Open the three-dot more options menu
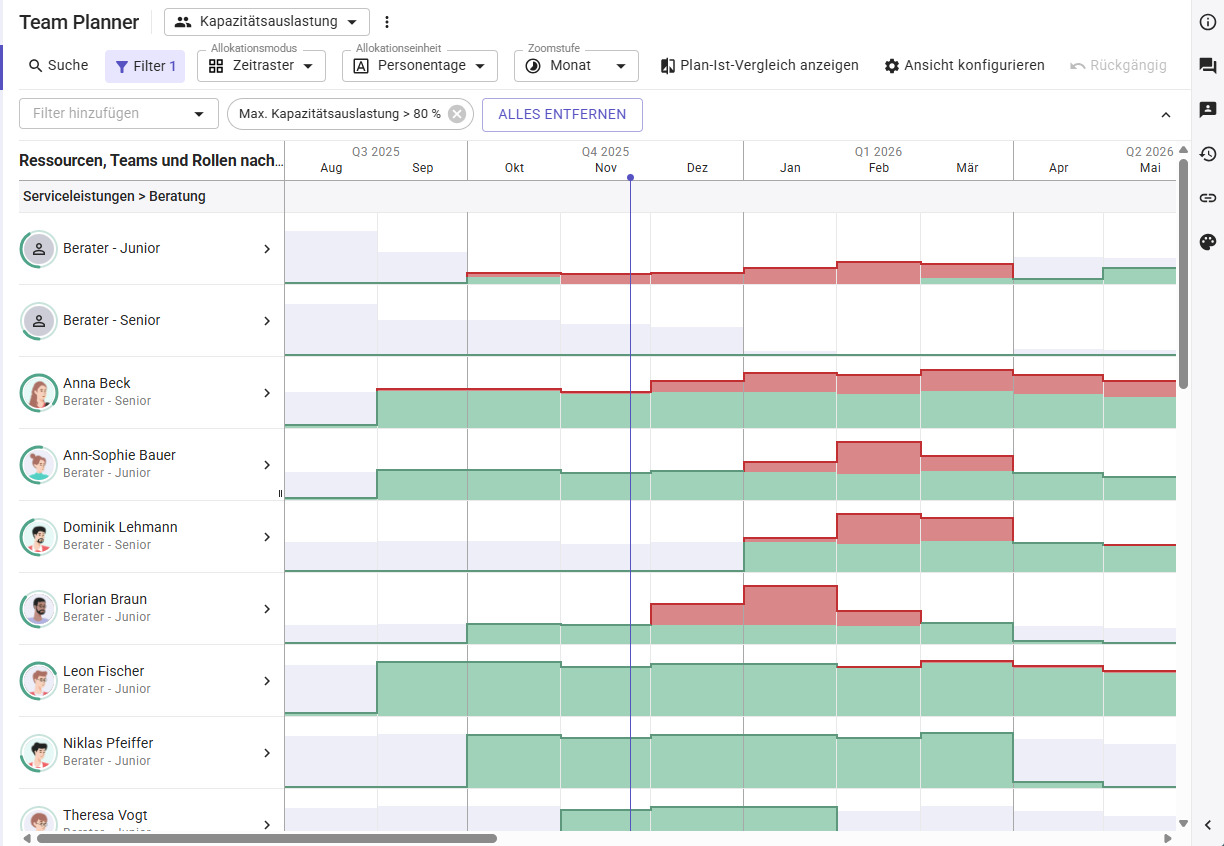Screen dimensions: 1224x846 click(x=388, y=22)
